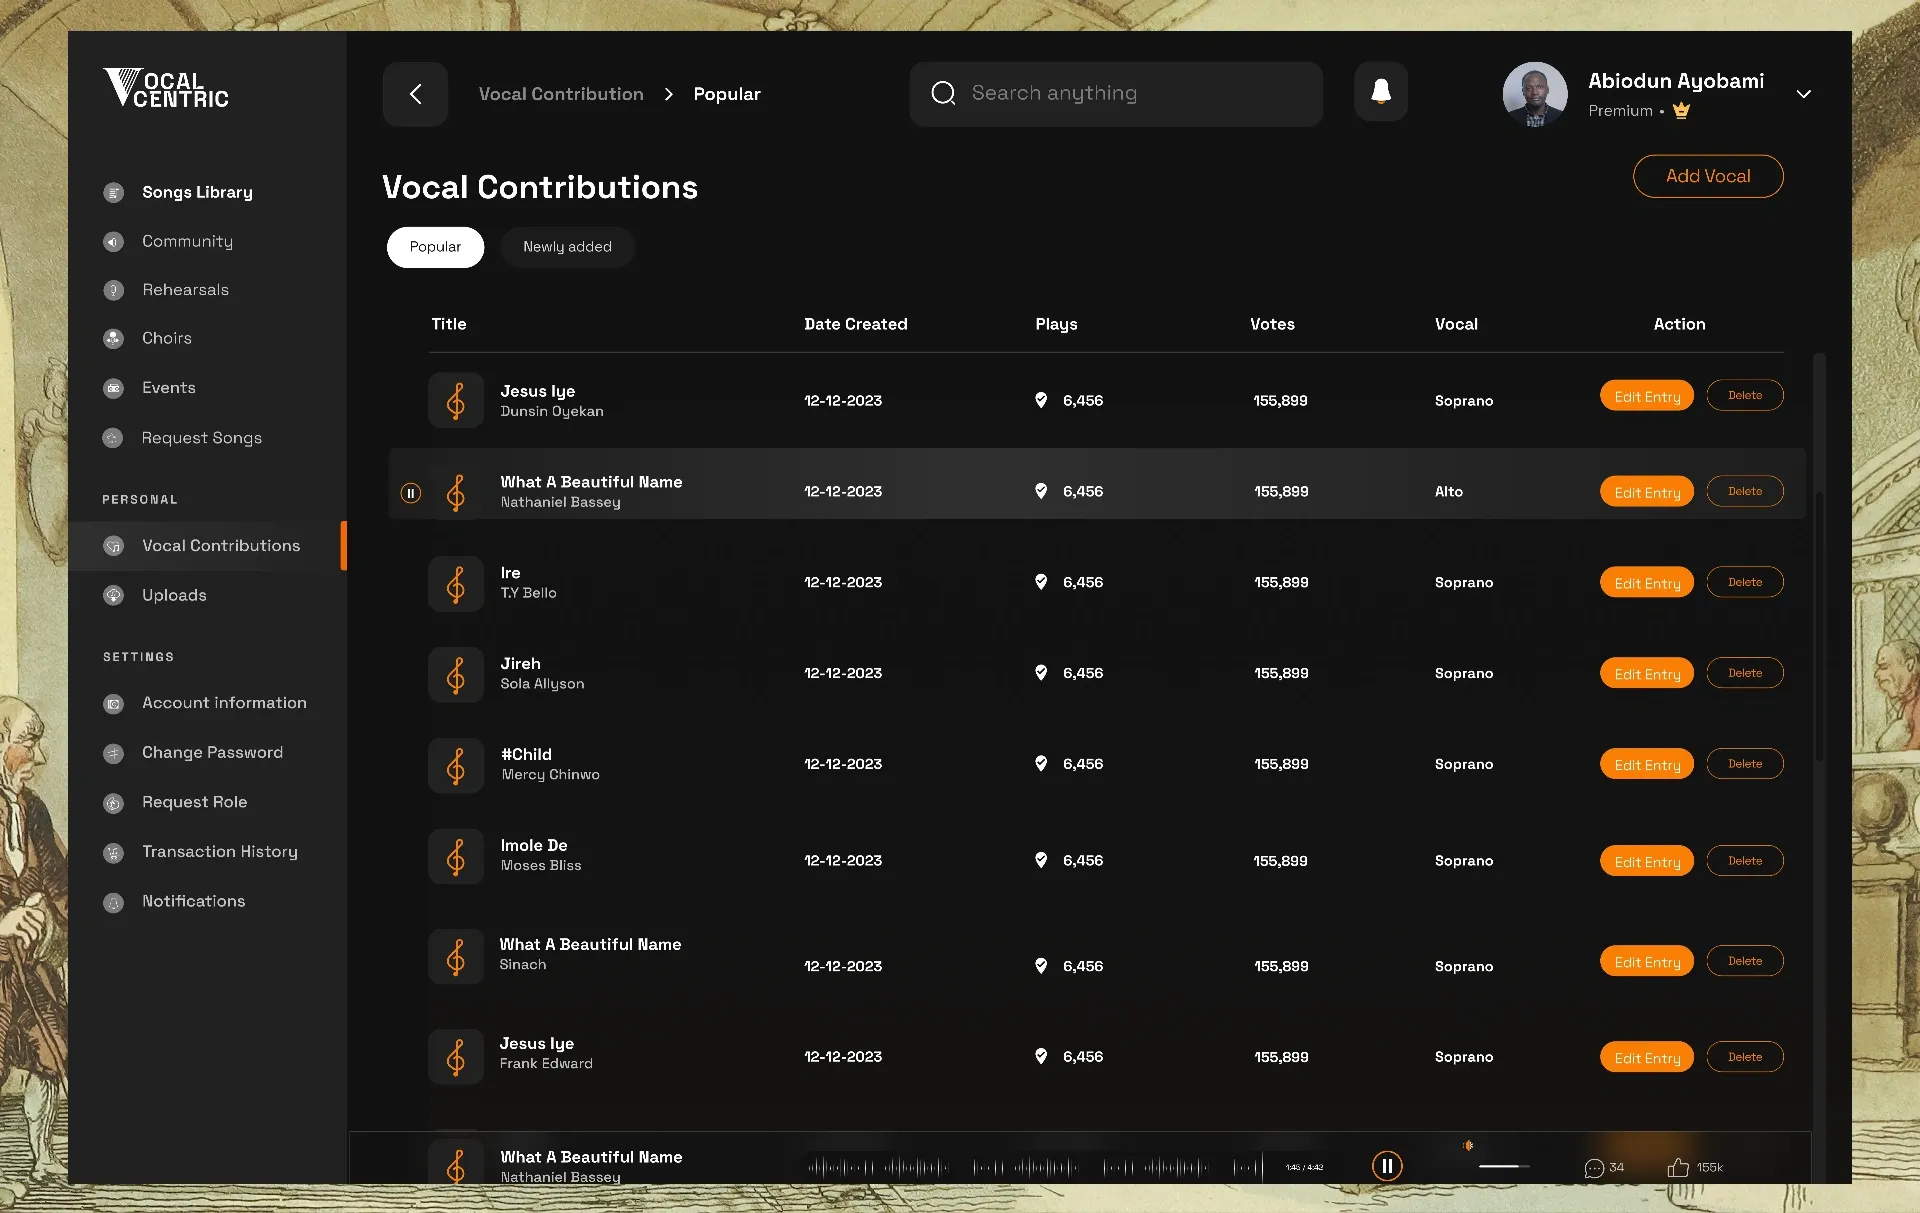Viewport: 1920px width, 1213px height.
Task: Delete the Imole De entry
Action: (1745, 861)
